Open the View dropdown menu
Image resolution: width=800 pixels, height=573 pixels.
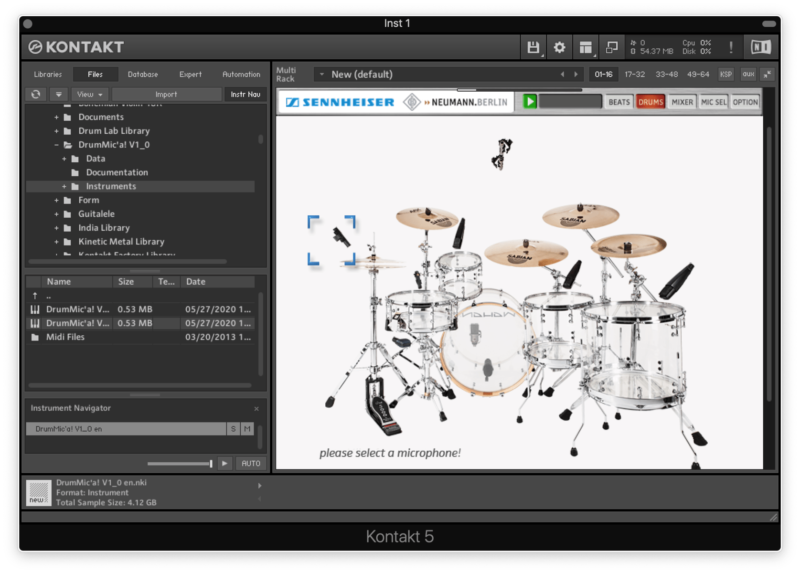coord(90,94)
